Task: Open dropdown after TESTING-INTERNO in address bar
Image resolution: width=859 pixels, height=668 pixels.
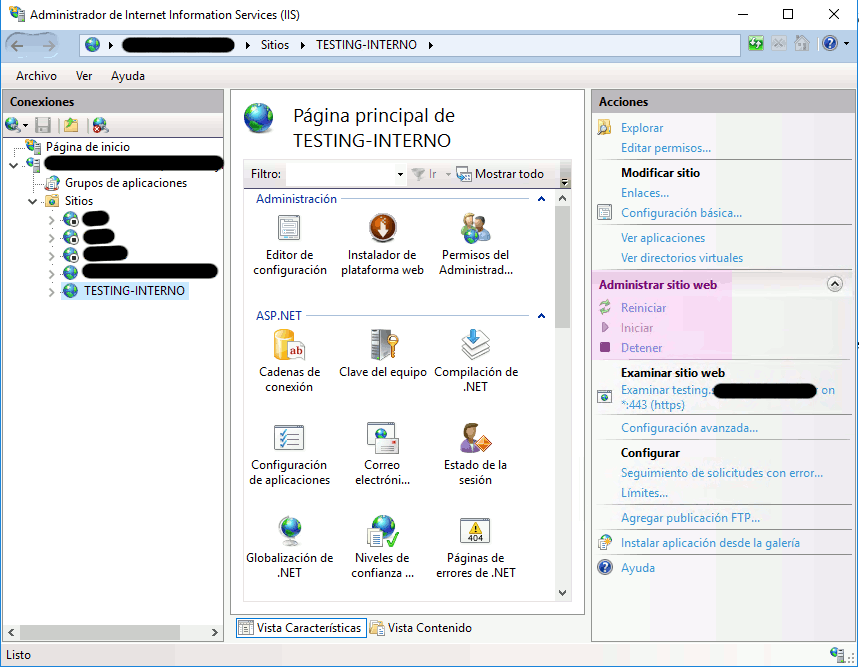Action: [x=431, y=45]
